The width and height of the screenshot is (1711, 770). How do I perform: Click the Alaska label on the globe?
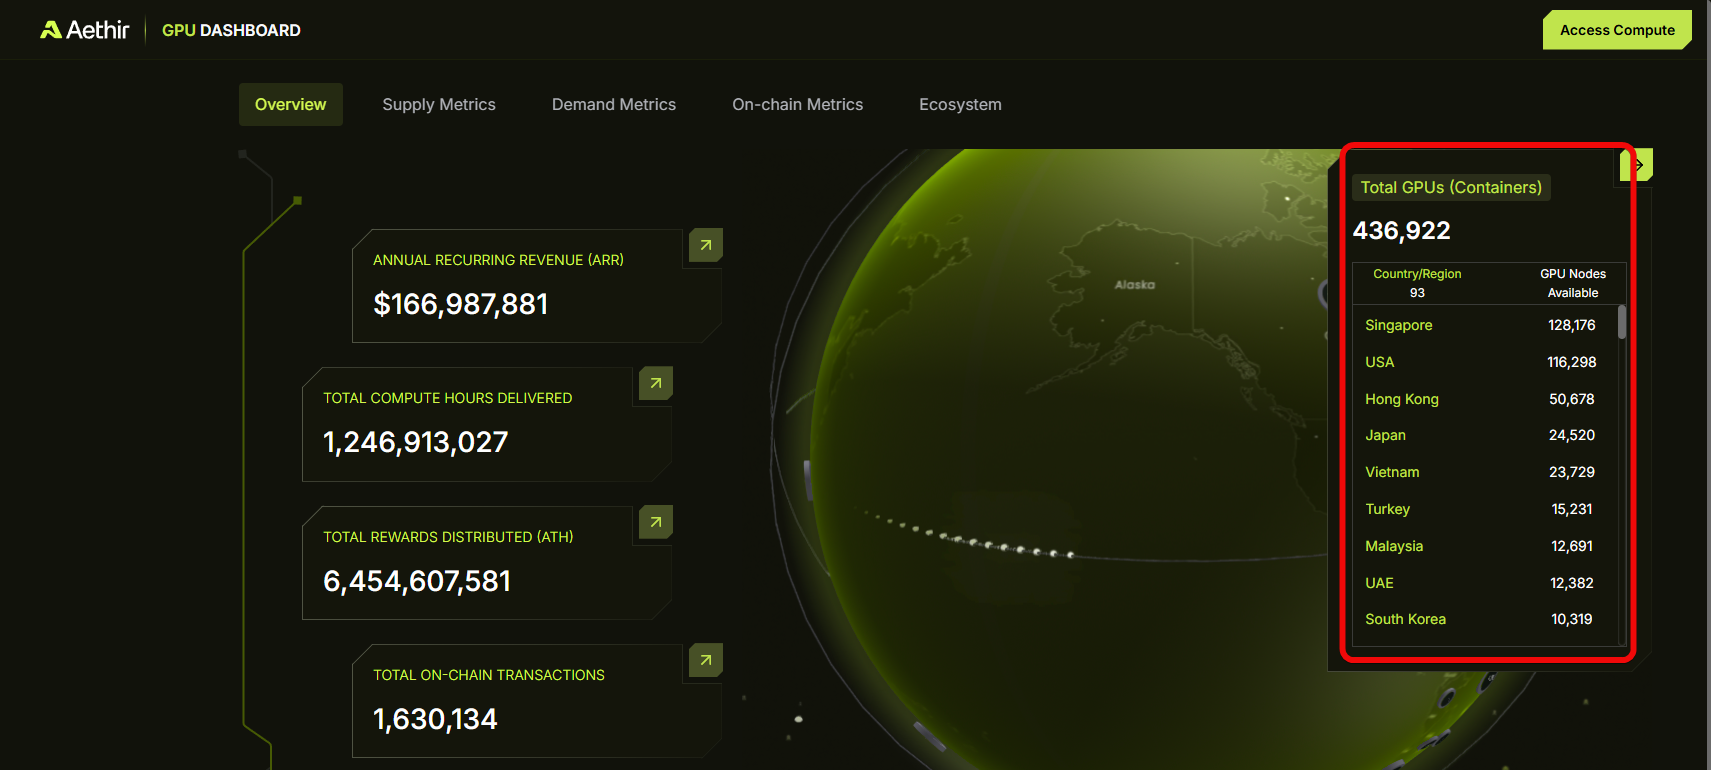pyautogui.click(x=1135, y=285)
